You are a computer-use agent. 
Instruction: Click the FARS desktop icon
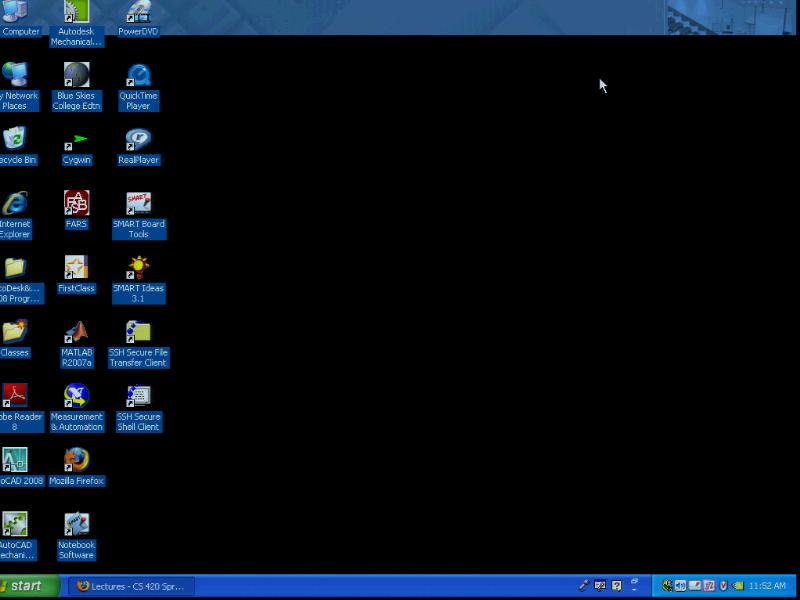point(76,204)
